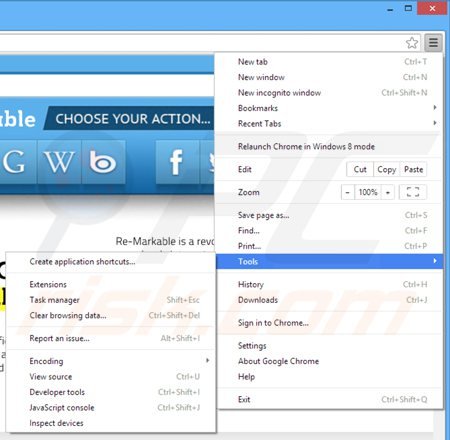Click the Copy button in Edit row
Viewport: 450px width, 440px height.
tap(386, 169)
